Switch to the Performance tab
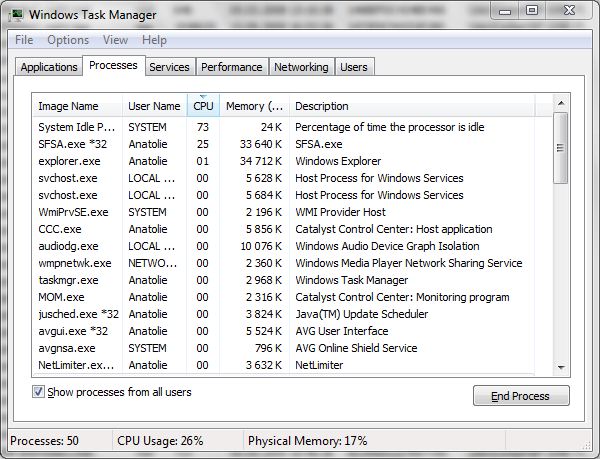 [231, 67]
